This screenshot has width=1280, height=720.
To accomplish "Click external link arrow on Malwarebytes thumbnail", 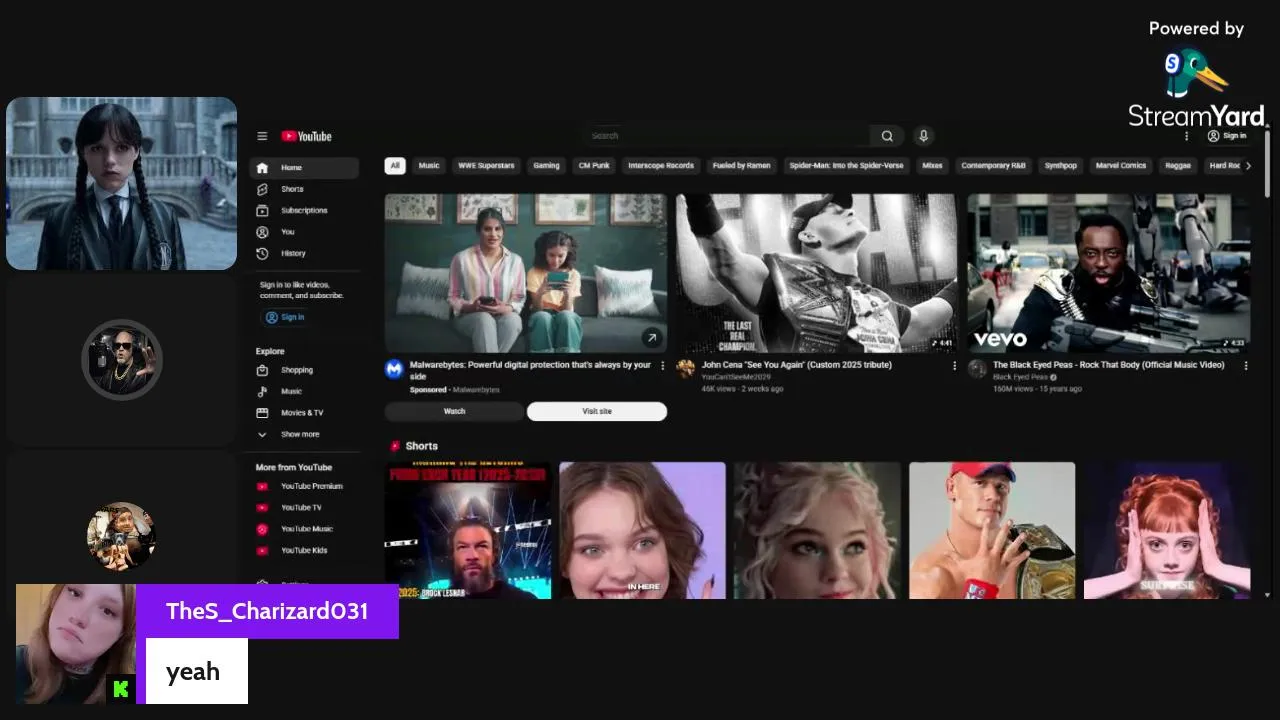I will [x=652, y=338].
